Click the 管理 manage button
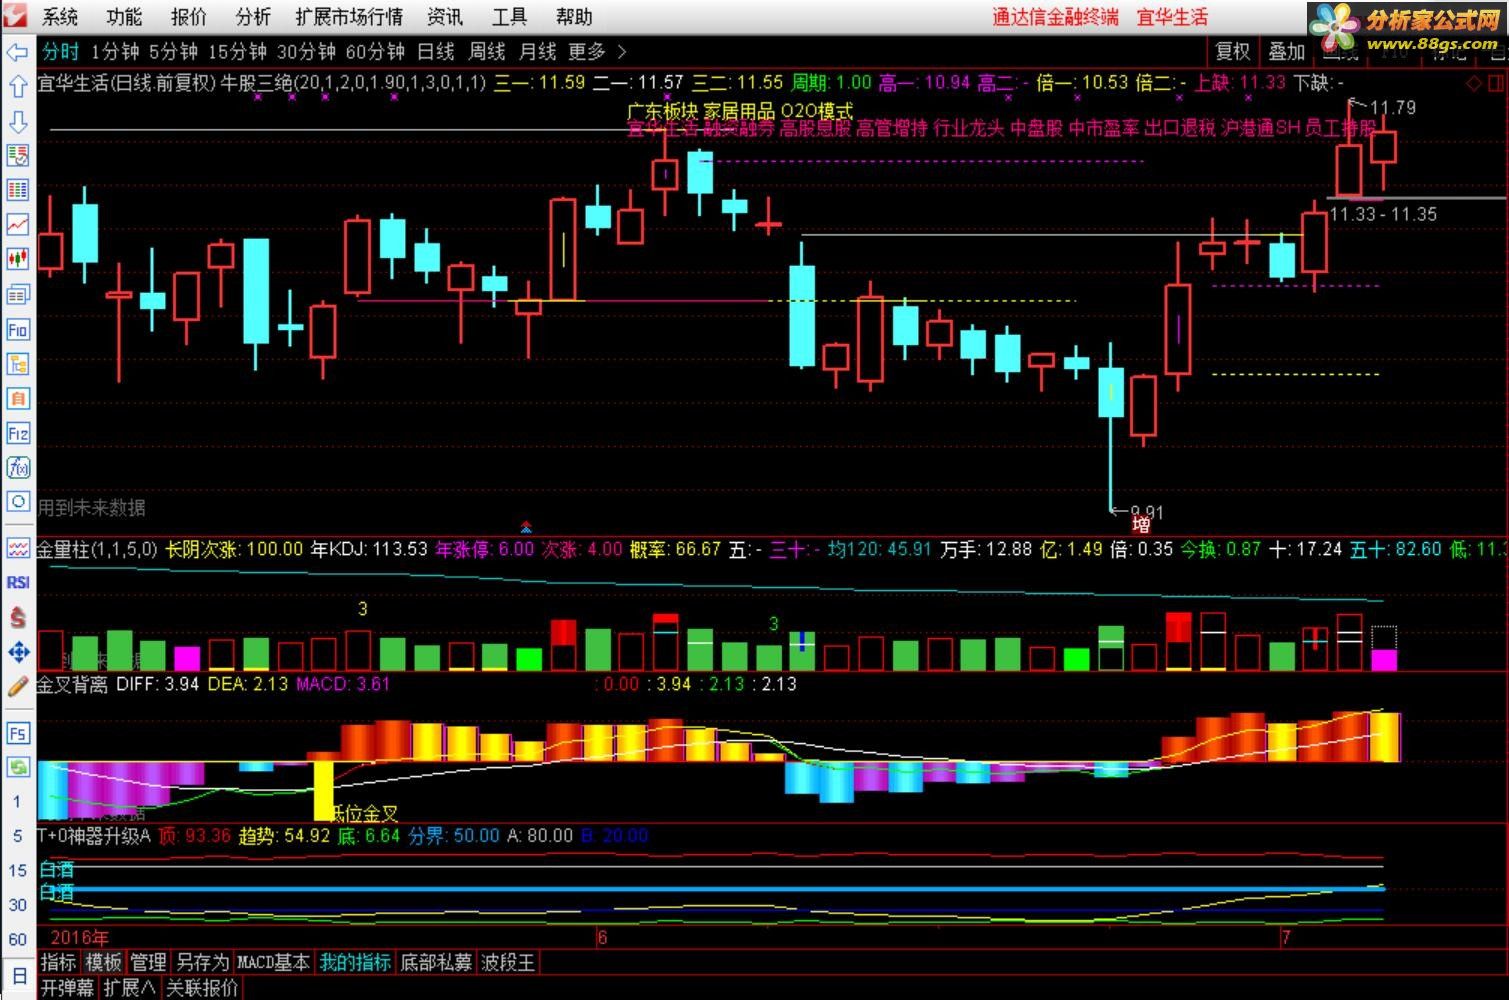The width and height of the screenshot is (1509, 1000). point(148,963)
